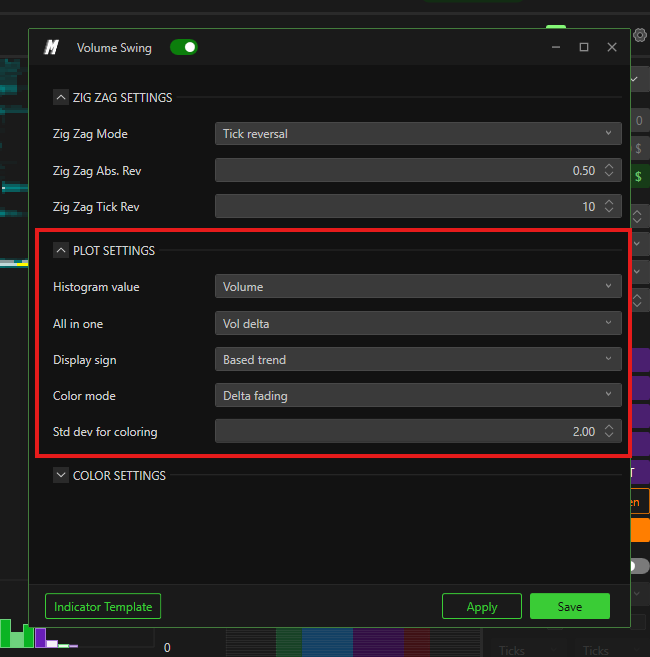Open the Color mode dropdown

pos(418,396)
